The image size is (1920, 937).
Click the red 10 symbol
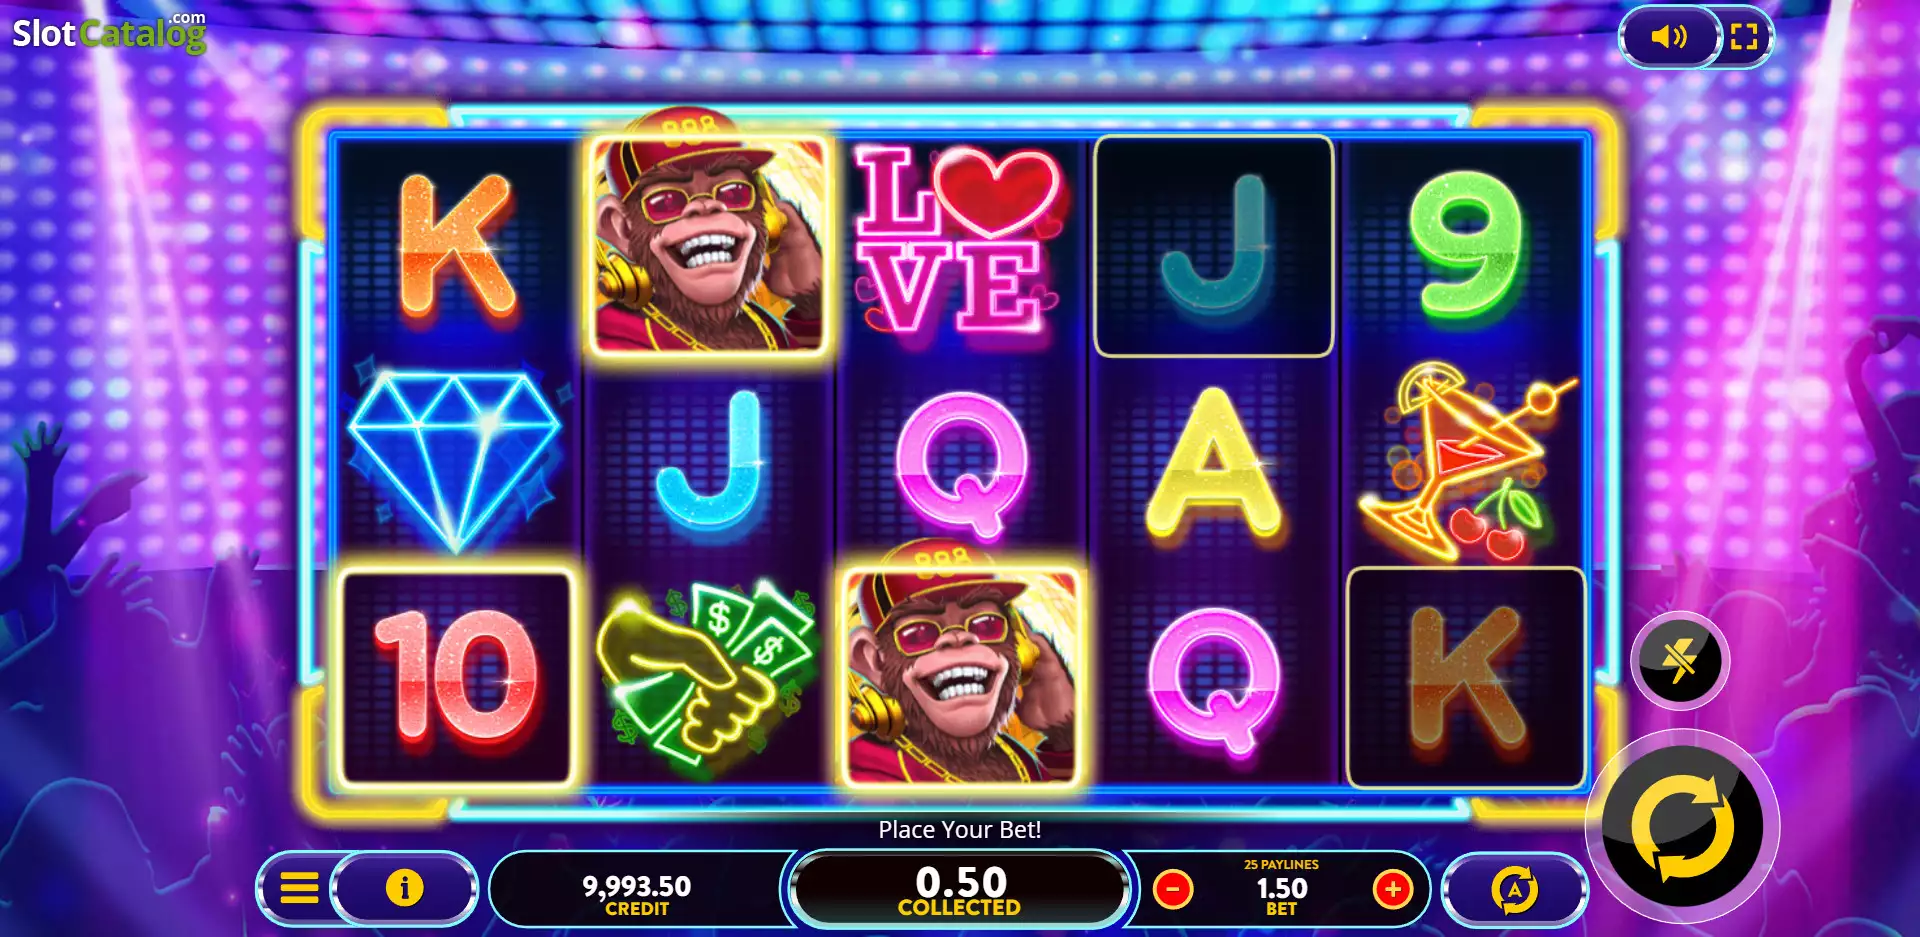(457, 677)
